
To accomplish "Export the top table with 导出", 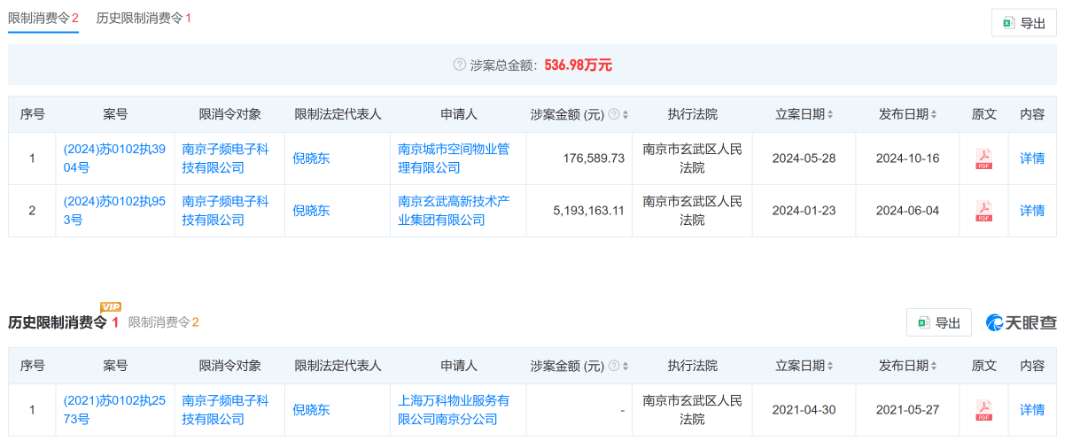I will point(1024,23).
